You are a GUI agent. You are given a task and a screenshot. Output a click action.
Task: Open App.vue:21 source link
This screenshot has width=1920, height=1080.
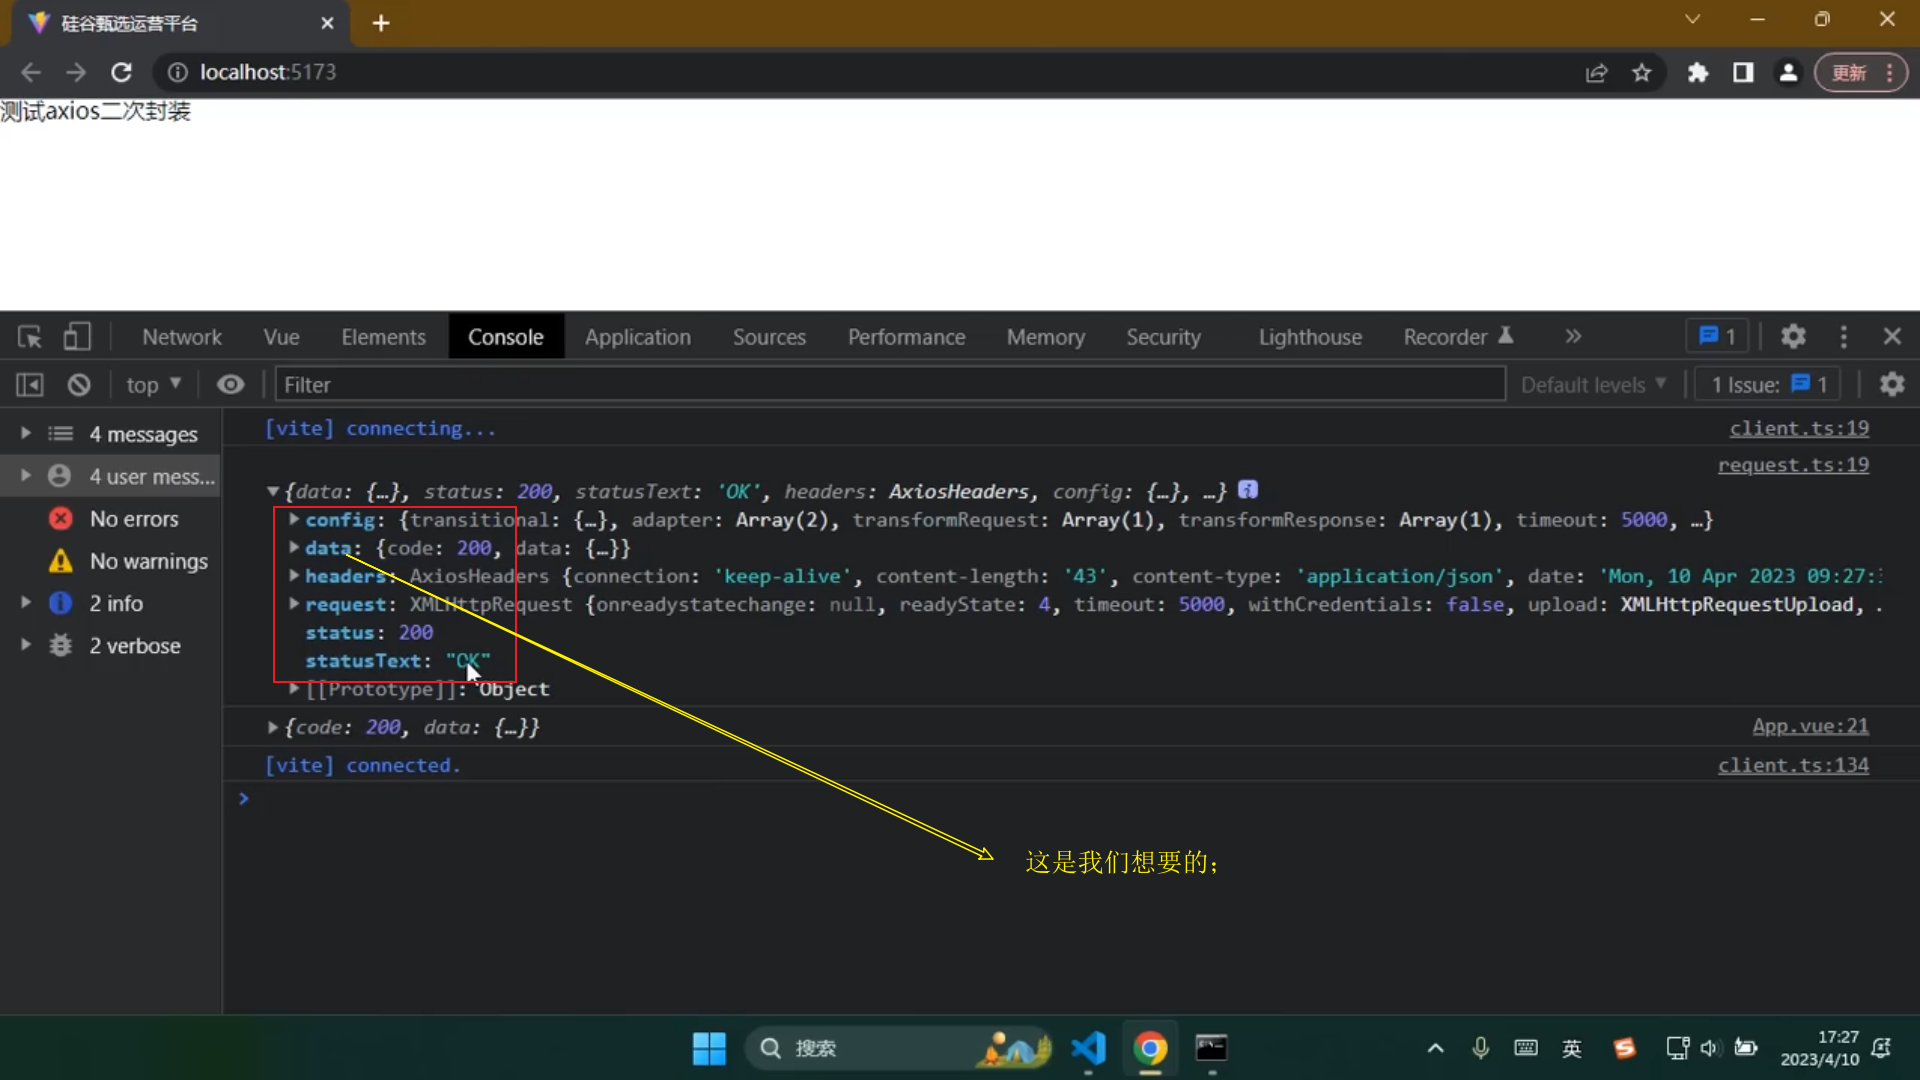click(1810, 726)
